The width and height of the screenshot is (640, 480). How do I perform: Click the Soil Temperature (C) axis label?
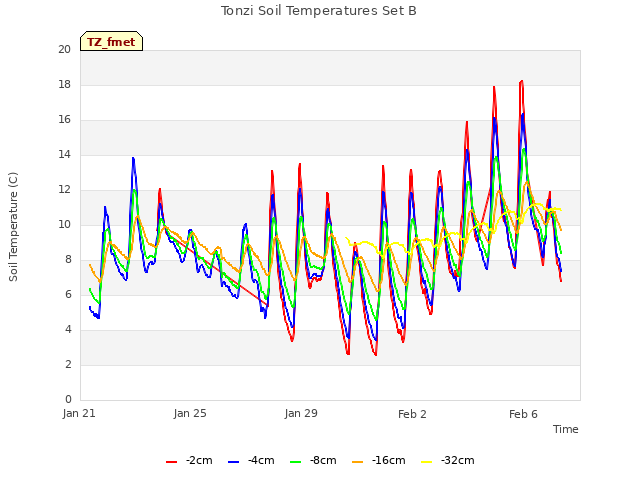click(x=13, y=227)
